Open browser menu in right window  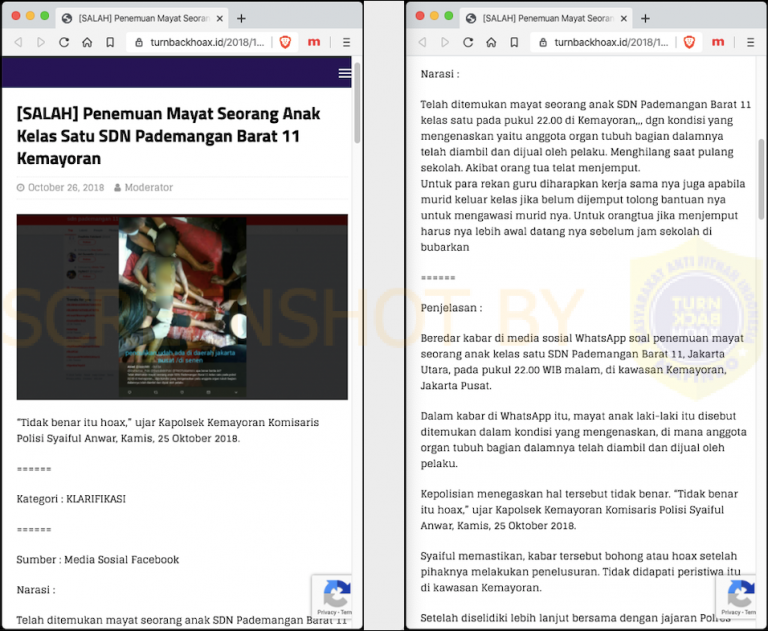pos(750,43)
